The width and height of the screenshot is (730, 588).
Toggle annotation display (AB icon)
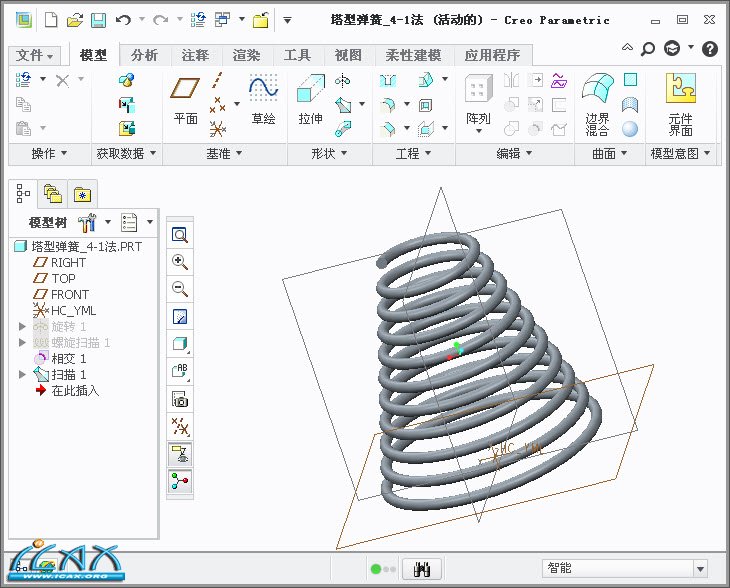point(180,372)
